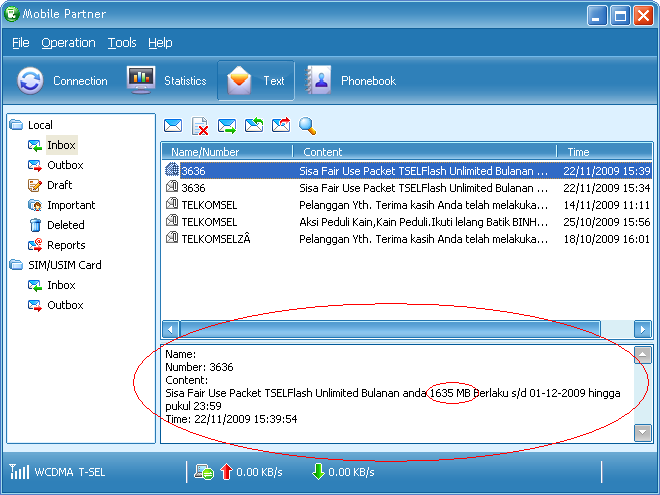Sort by the Time column header
The width and height of the screenshot is (660, 495).
tap(604, 152)
